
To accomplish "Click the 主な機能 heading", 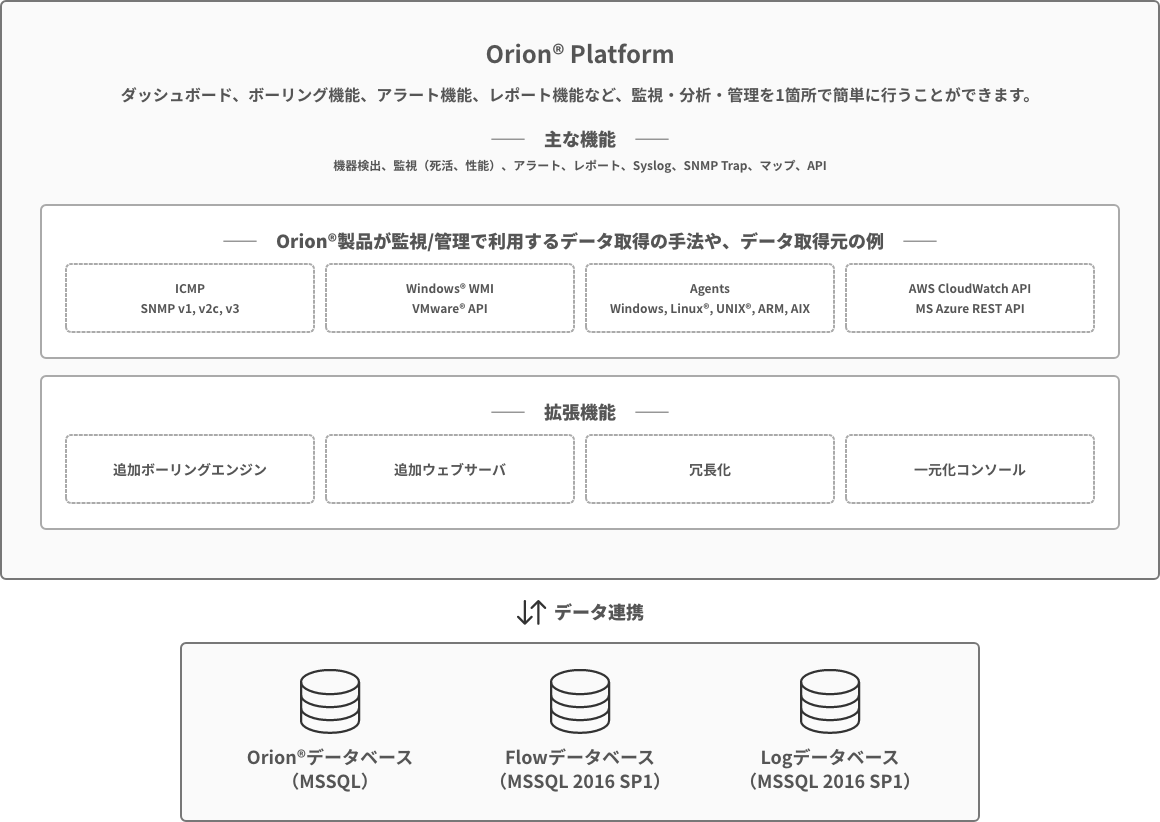I will click(x=580, y=139).
